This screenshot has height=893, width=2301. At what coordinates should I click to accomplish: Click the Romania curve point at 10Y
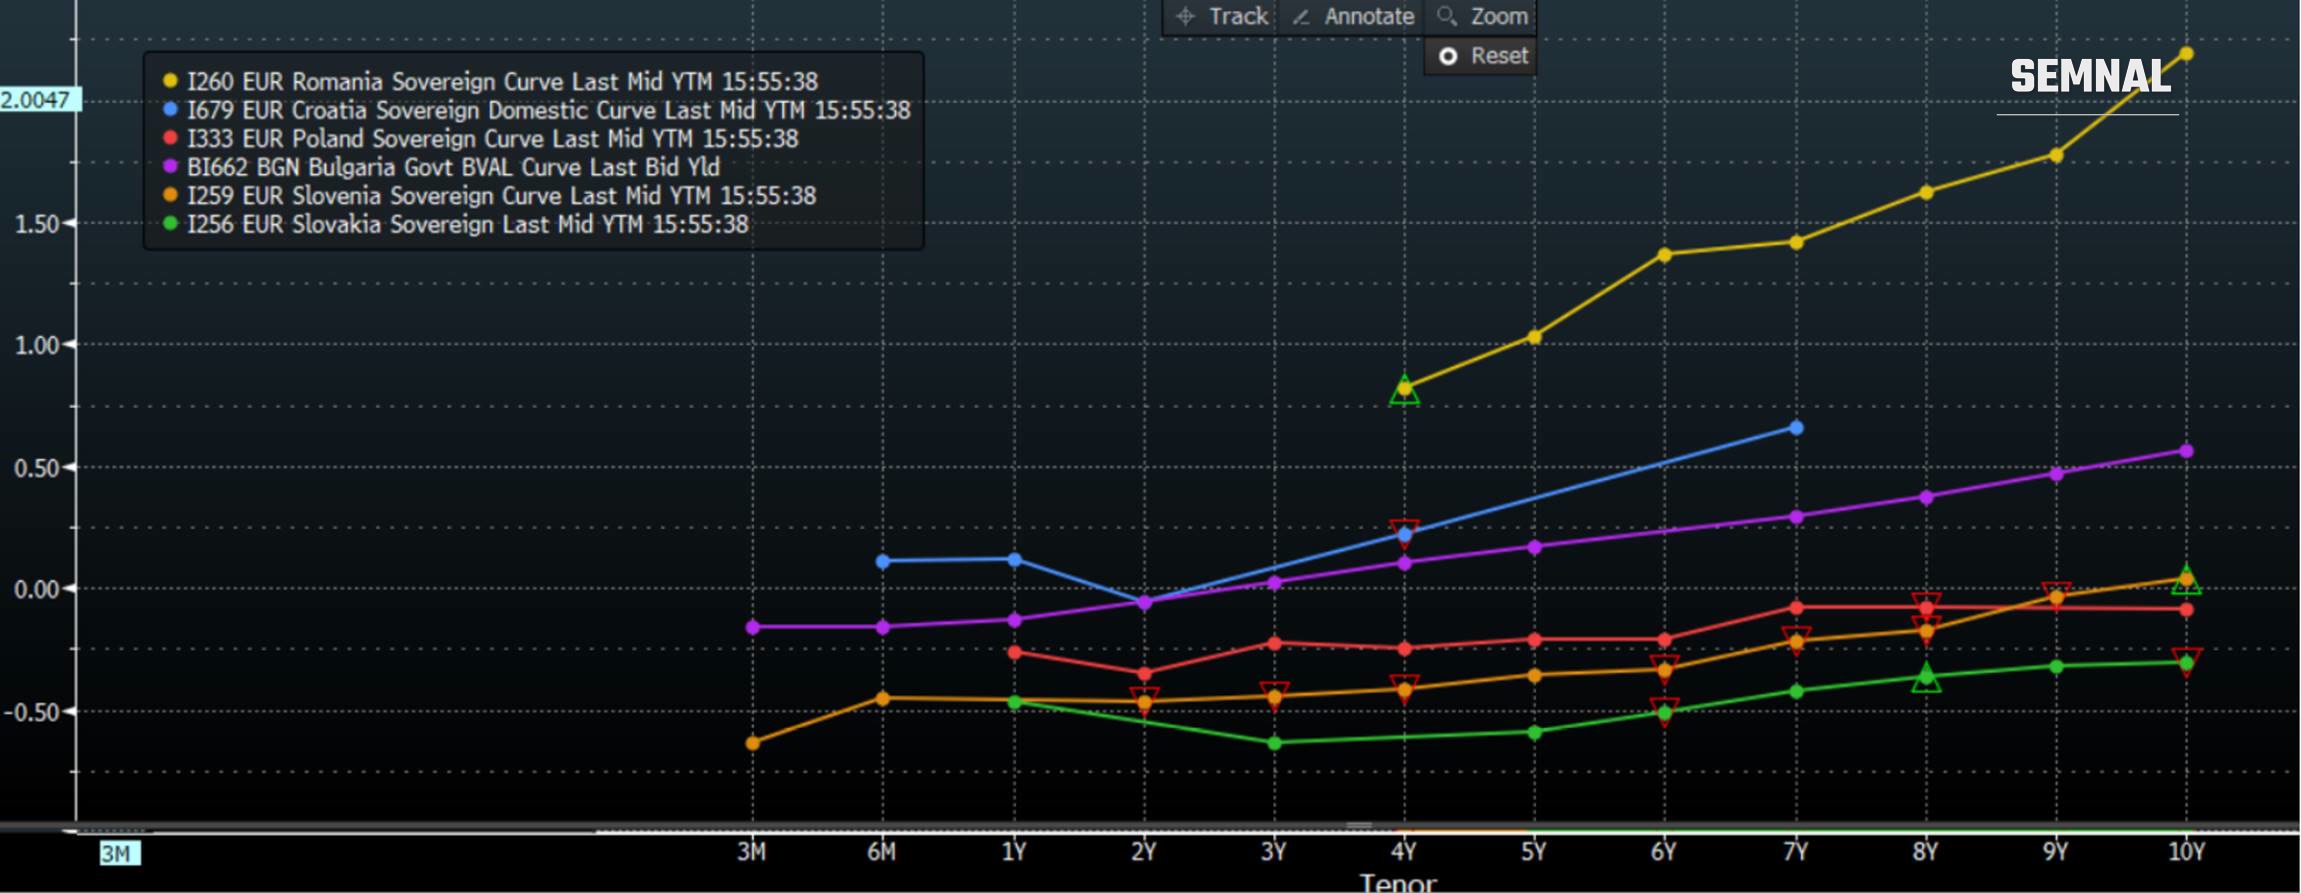(2186, 54)
